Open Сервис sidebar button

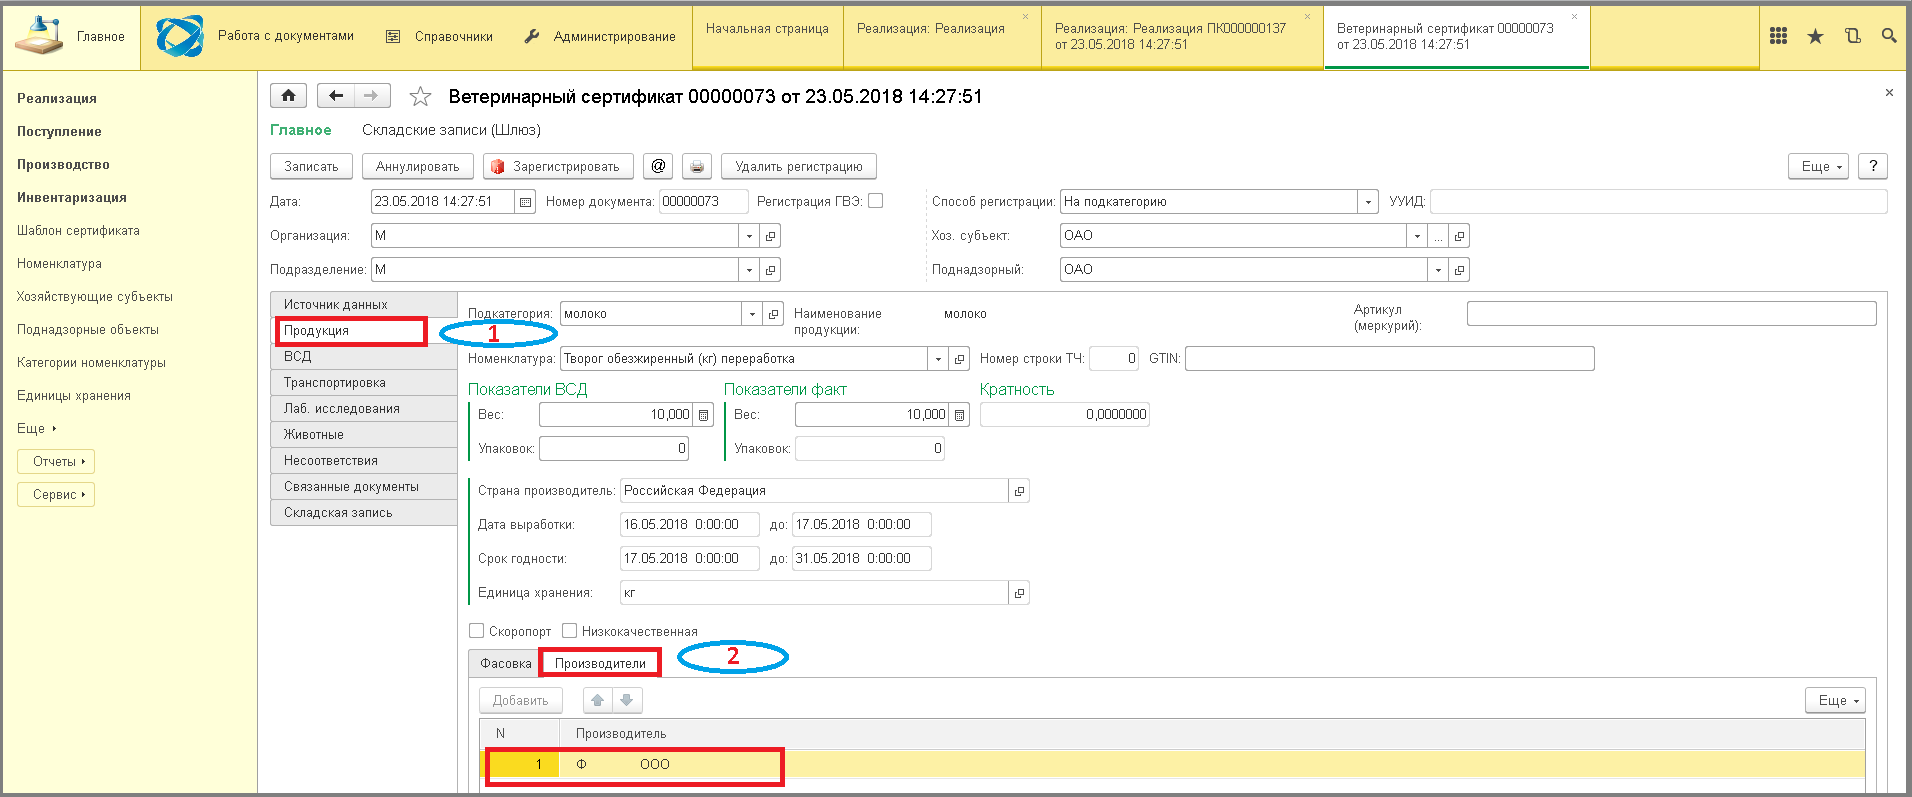56,494
